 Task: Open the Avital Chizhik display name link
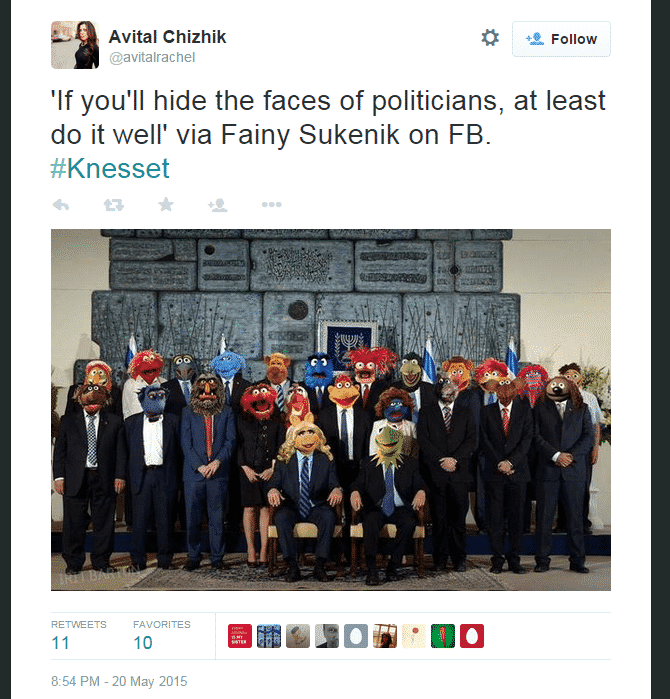click(x=168, y=37)
